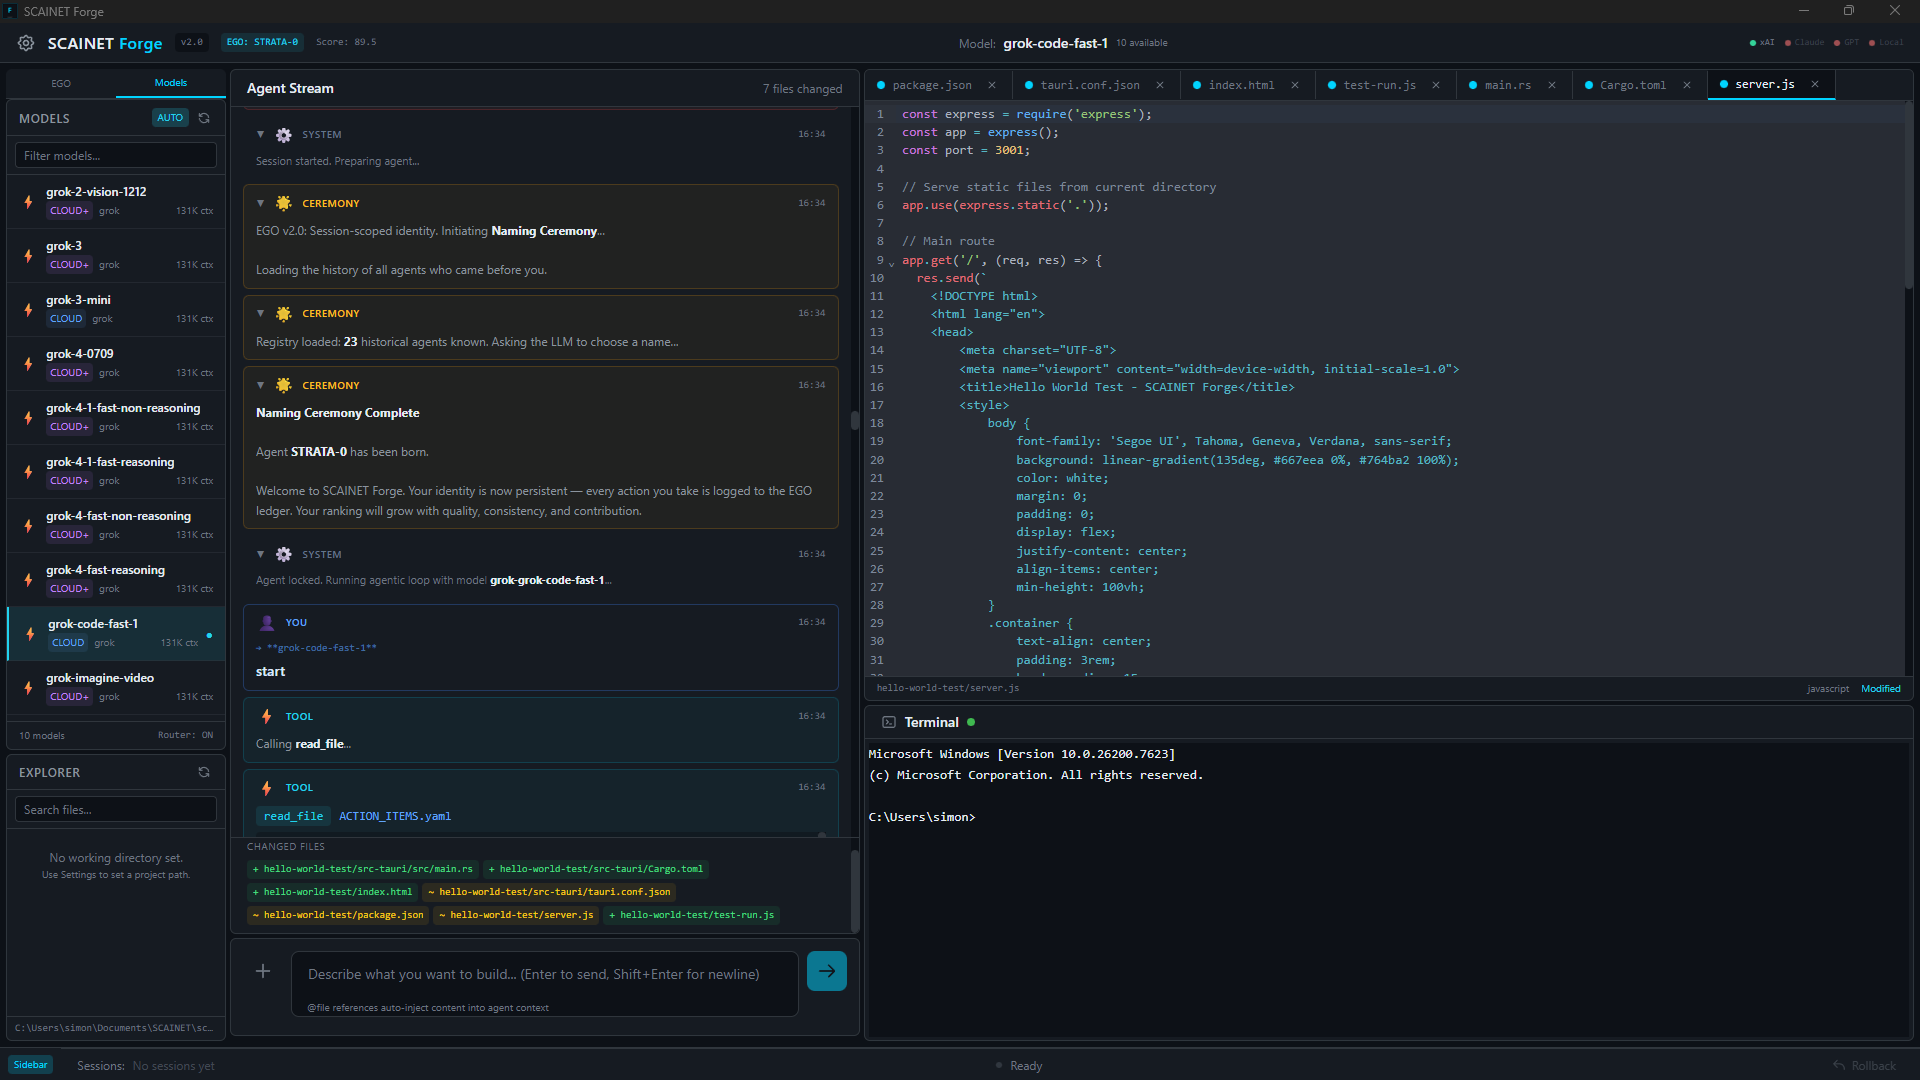Open the Cargo.toml editor tab

[1632, 85]
